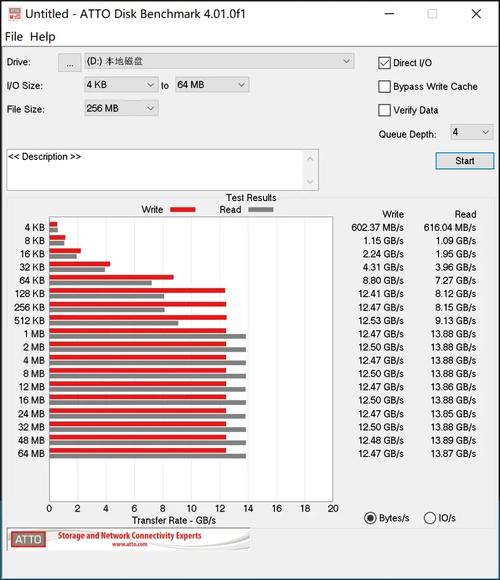500x580 pixels.
Task: Click the 8.80 GB/s write value
Action: click(383, 281)
